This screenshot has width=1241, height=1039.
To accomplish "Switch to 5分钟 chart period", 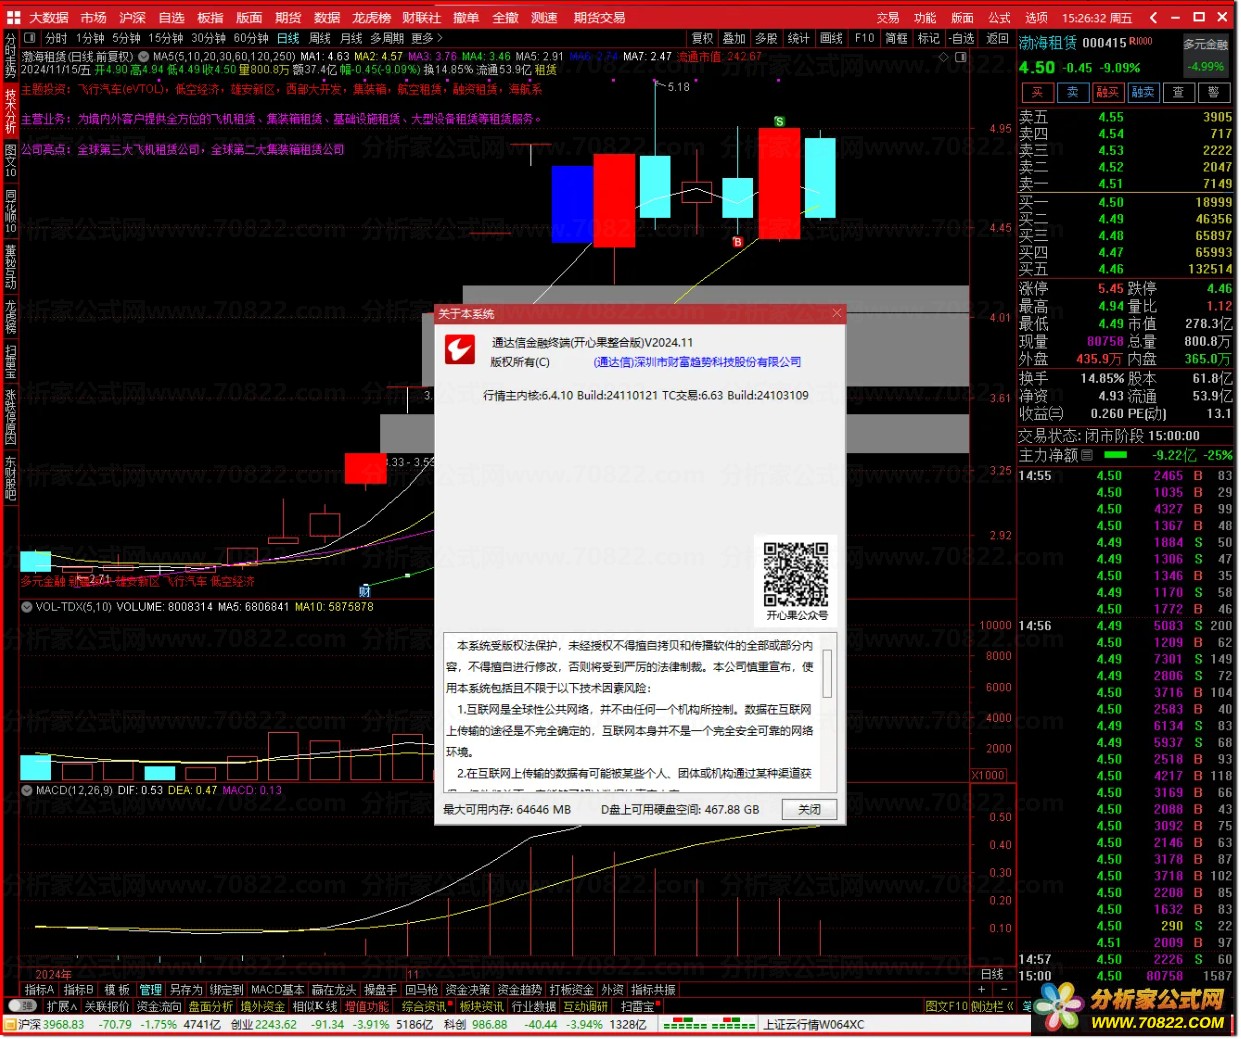I will click(126, 38).
